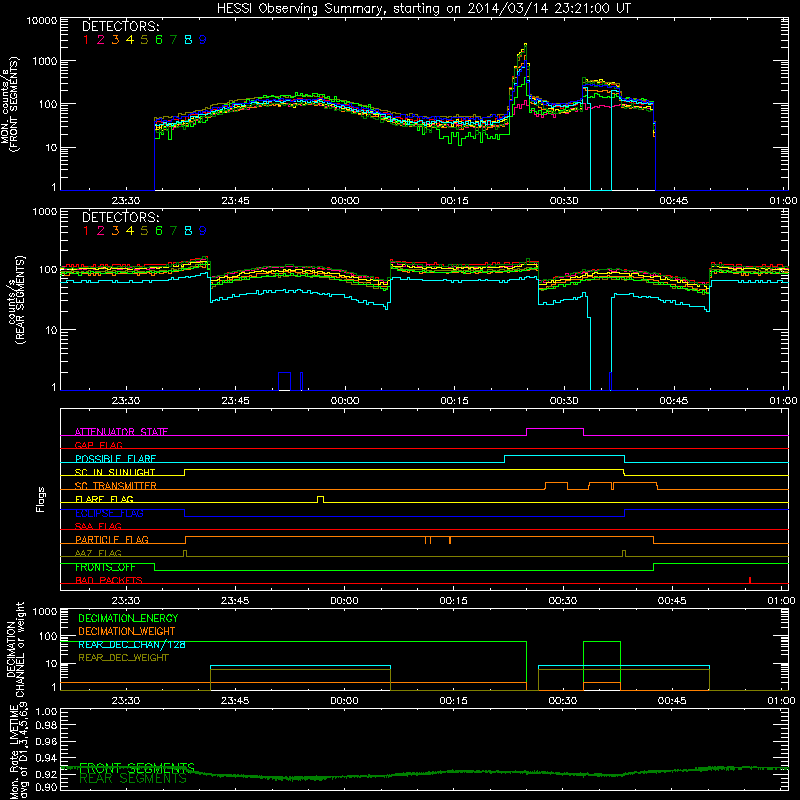
Task: Click blue rectangular pulse near 23:52 in rear plot
Action: click(x=284, y=381)
